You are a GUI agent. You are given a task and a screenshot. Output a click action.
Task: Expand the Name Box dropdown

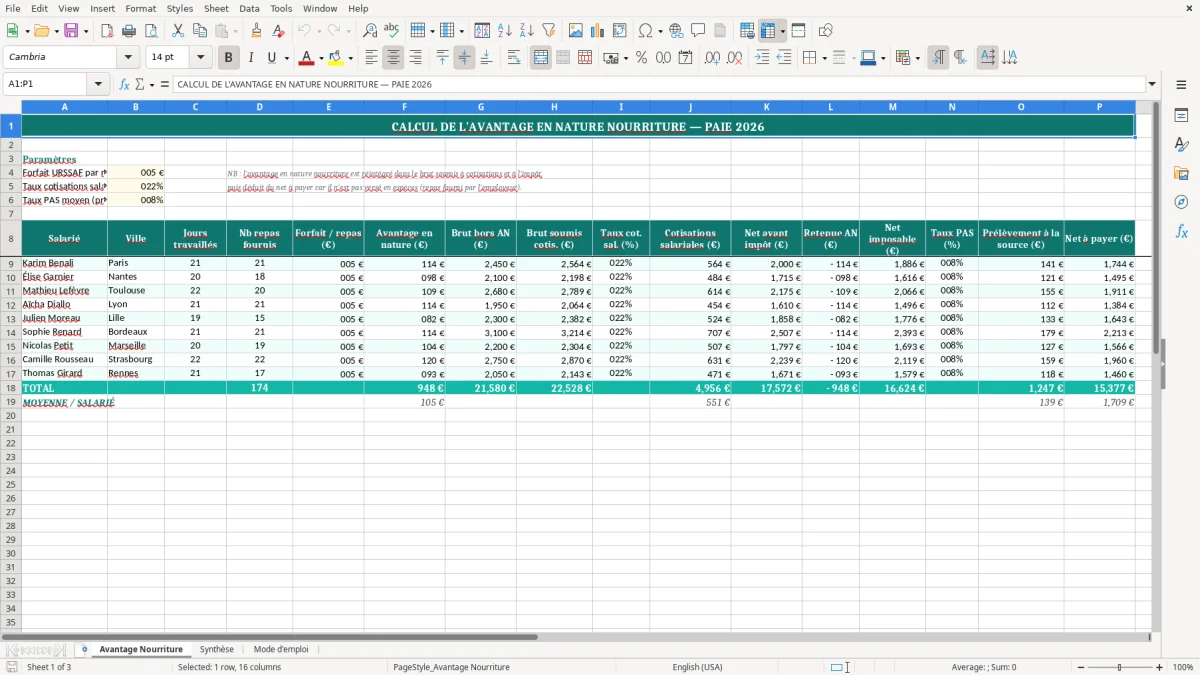tap(99, 84)
